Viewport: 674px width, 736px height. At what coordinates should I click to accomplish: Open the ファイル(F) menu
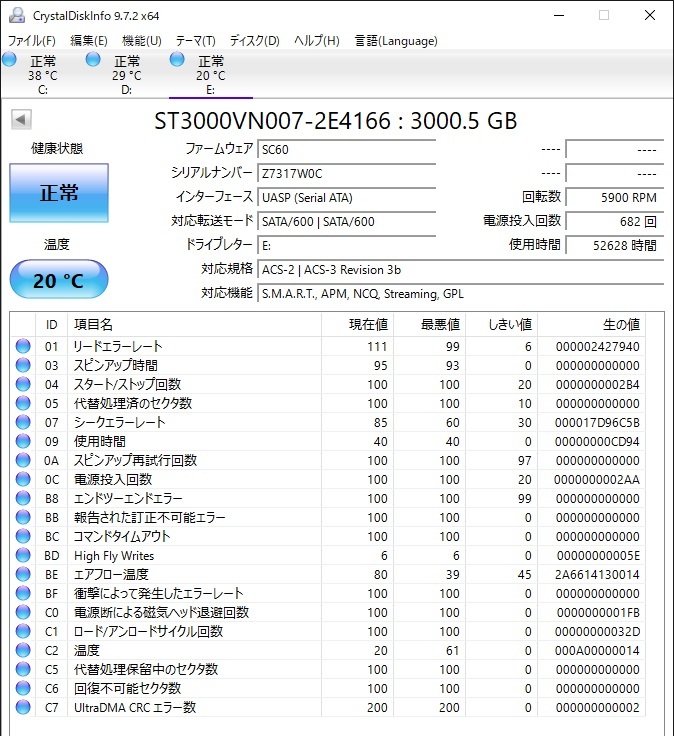(x=32, y=41)
